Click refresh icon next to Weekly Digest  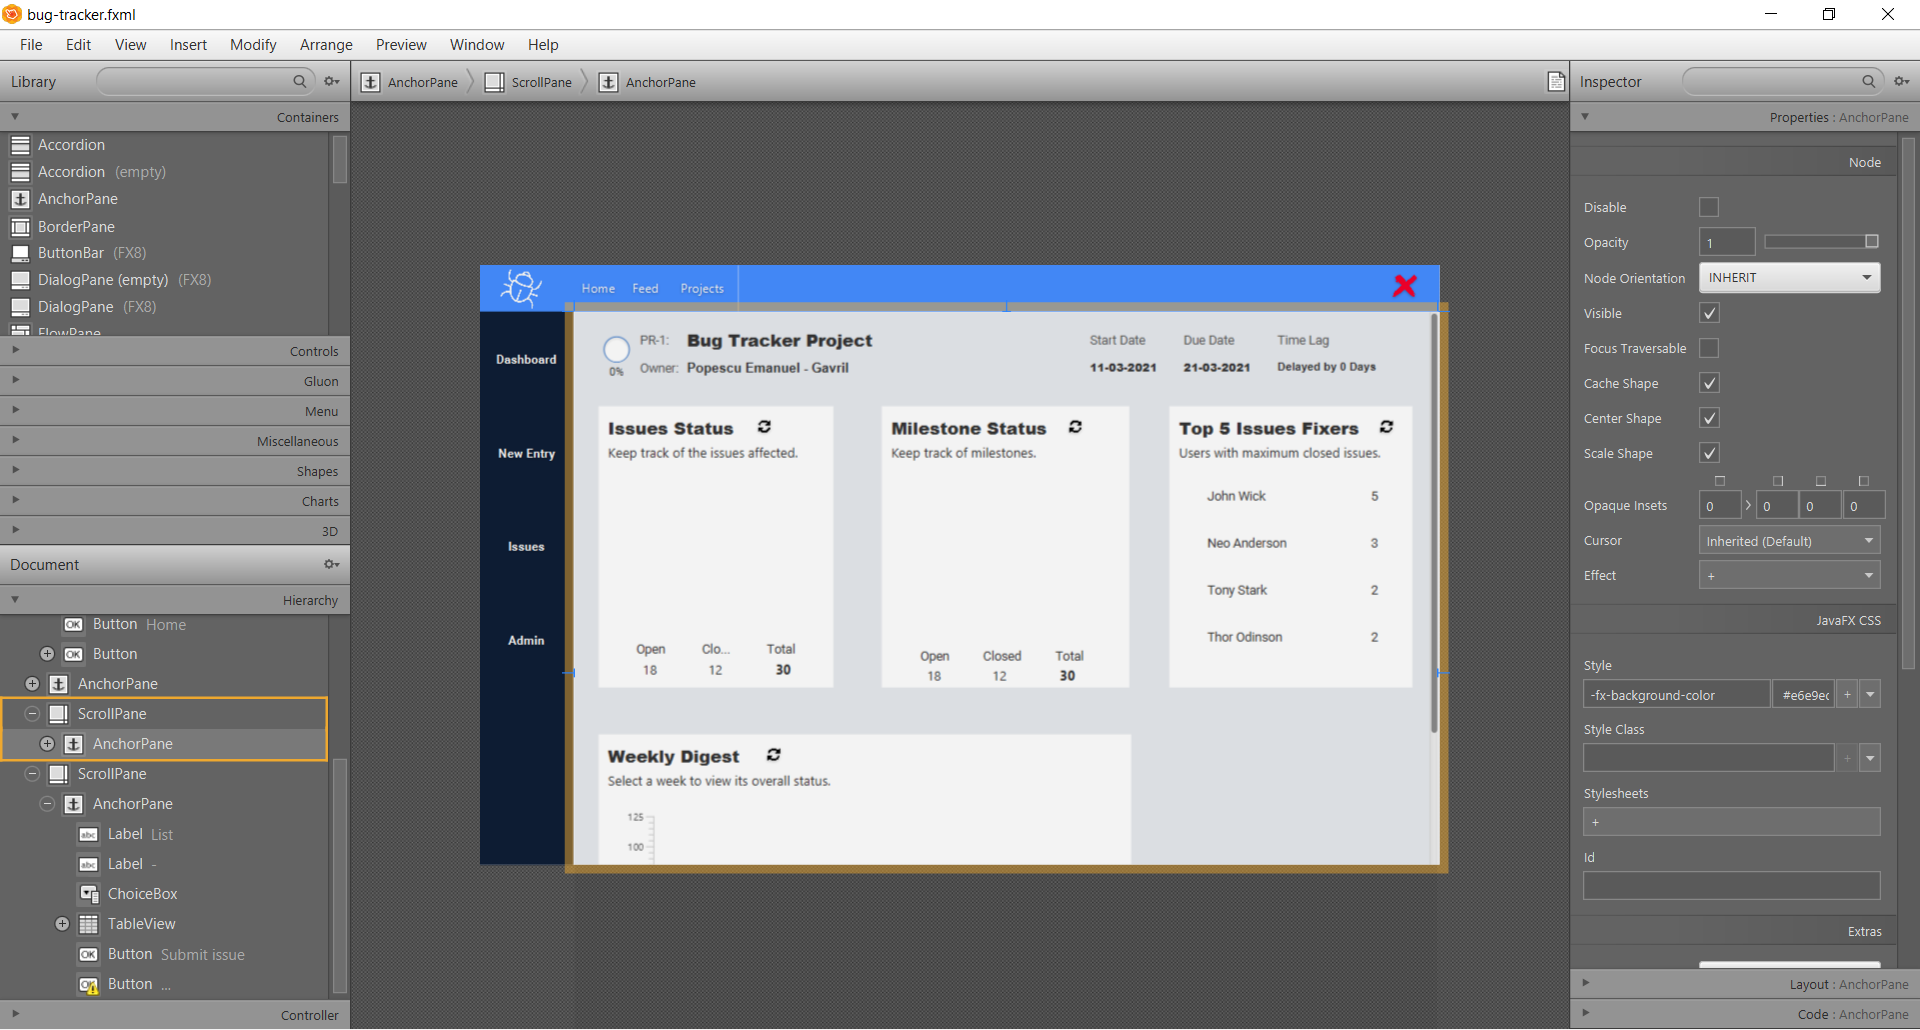pos(773,756)
